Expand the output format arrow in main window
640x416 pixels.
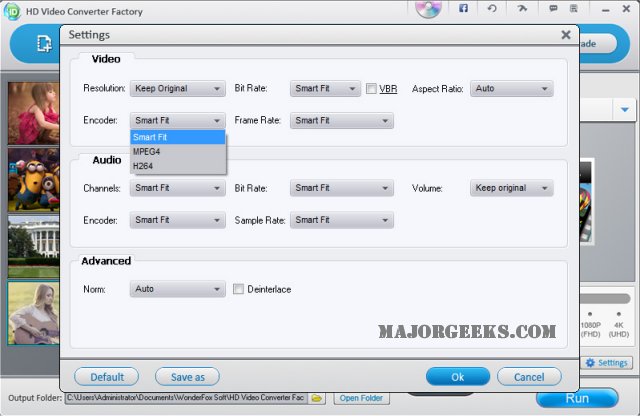point(624,109)
